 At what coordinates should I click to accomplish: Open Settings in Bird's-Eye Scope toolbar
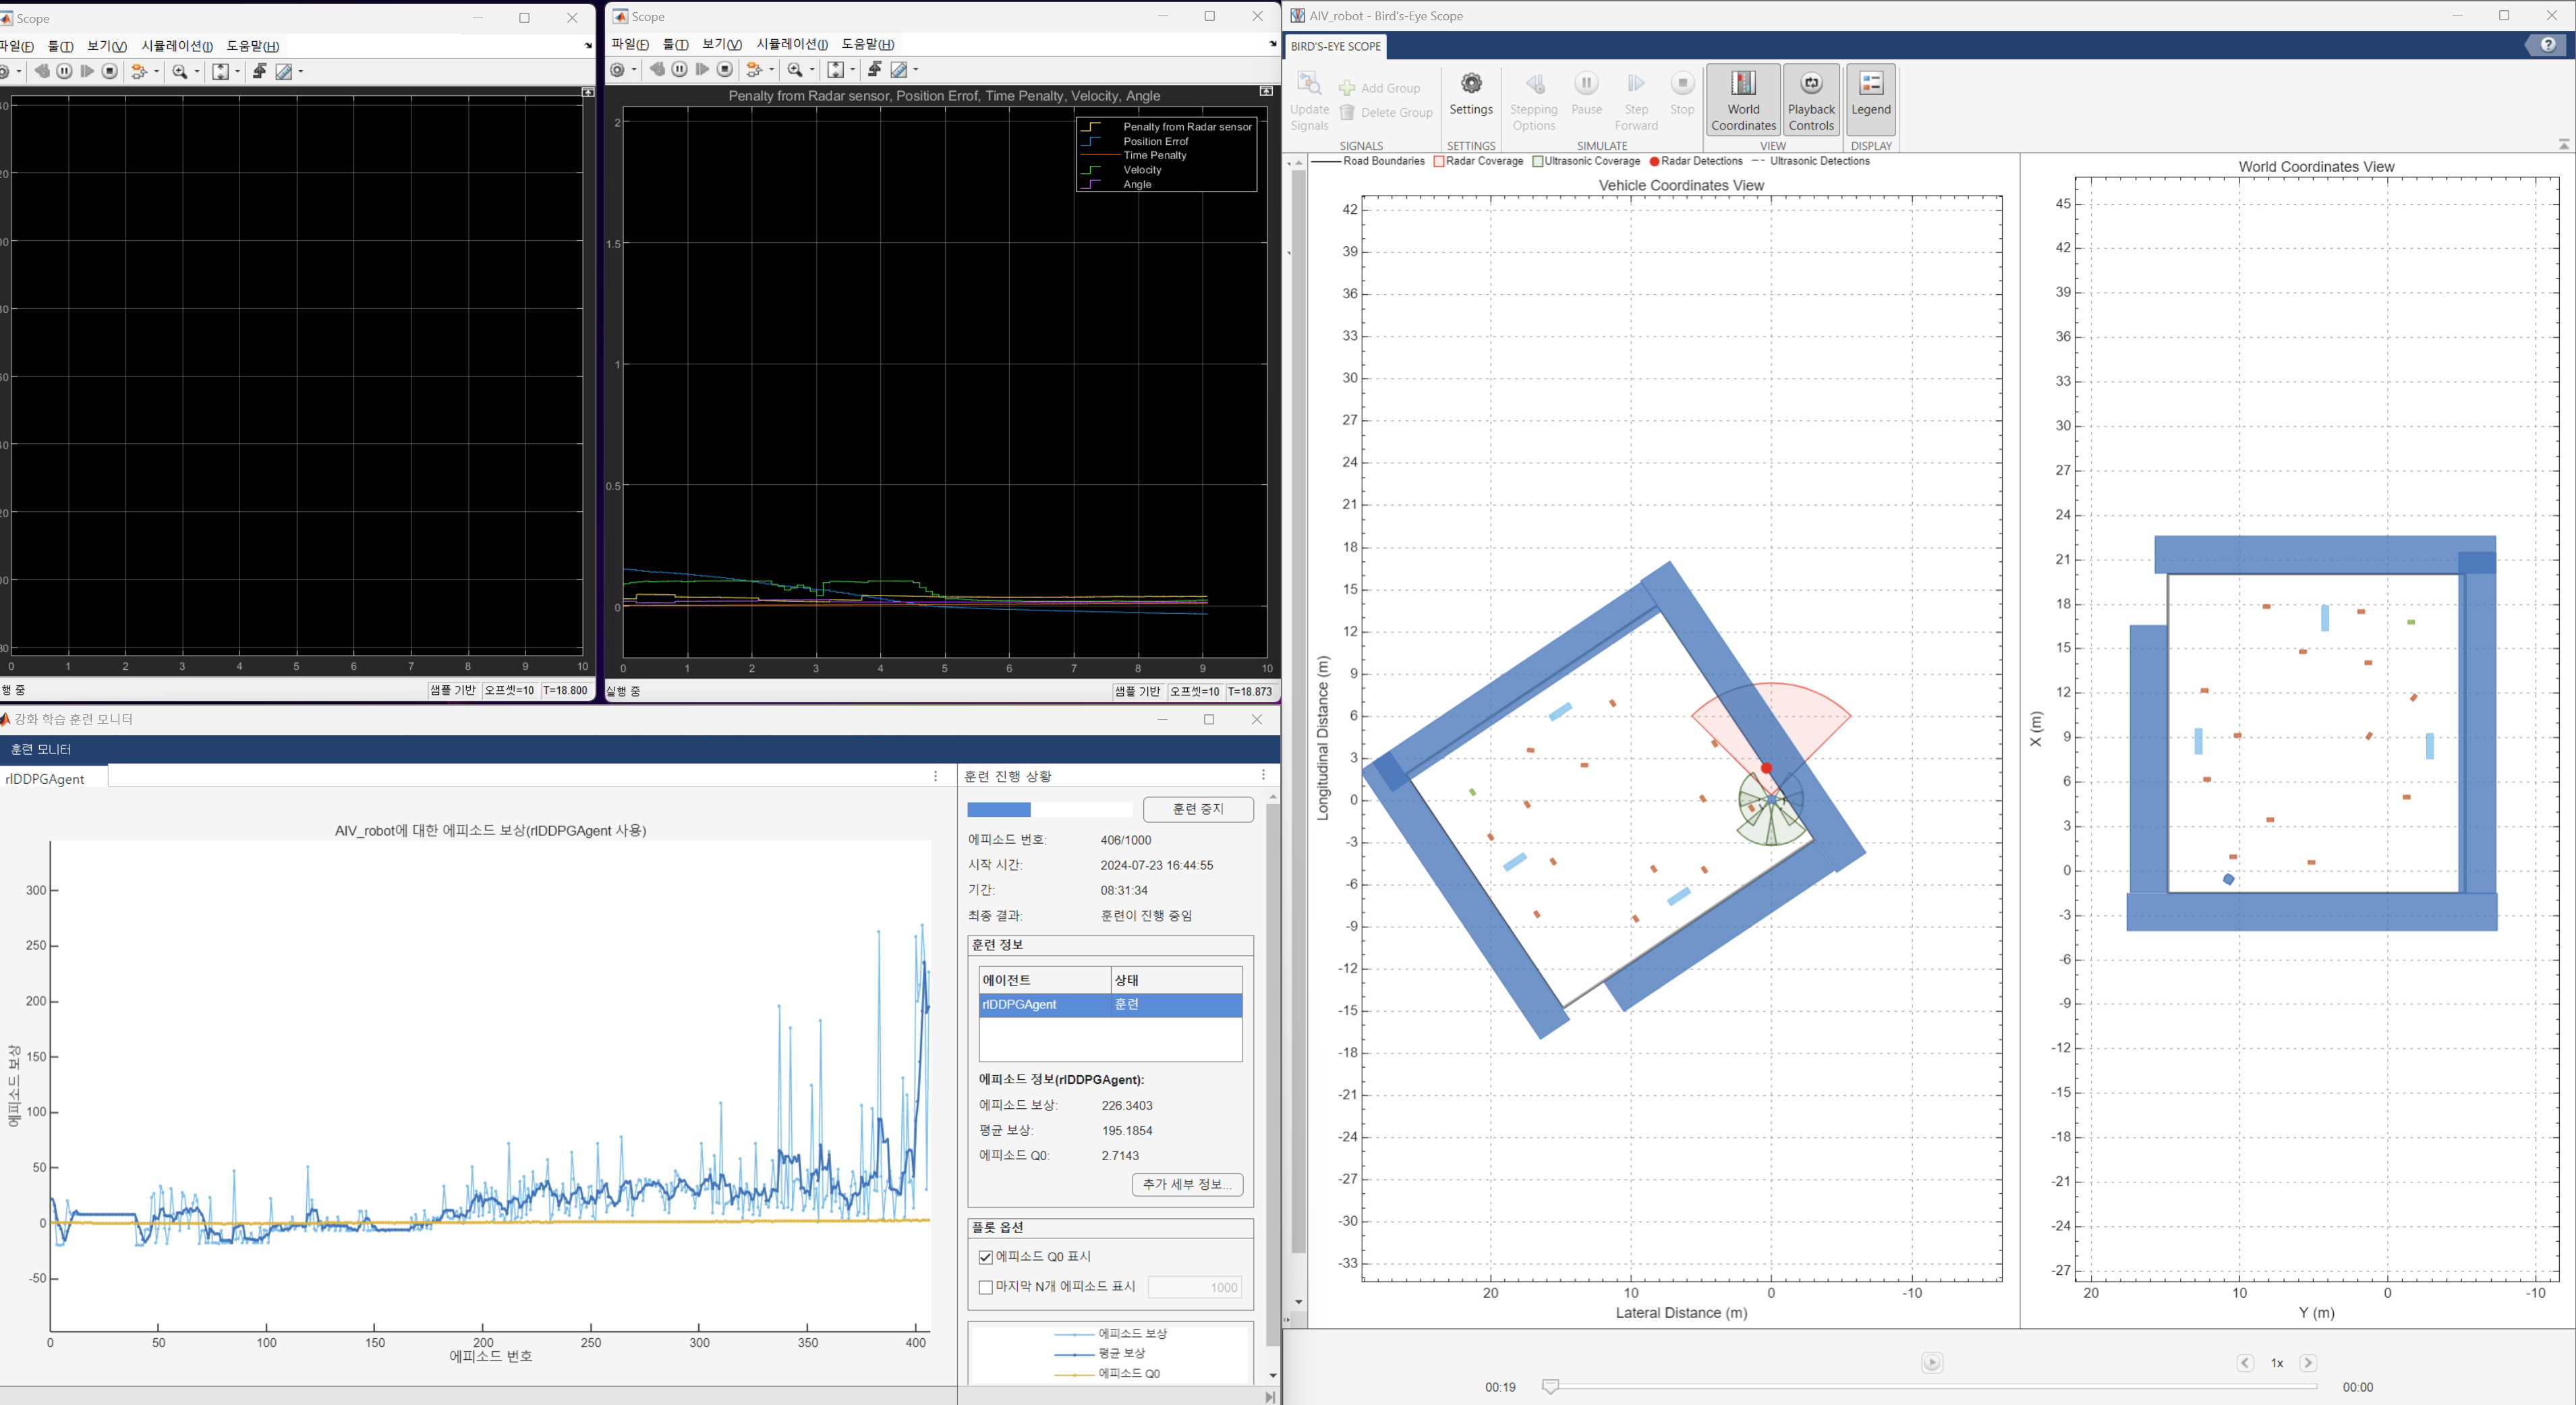(1470, 94)
